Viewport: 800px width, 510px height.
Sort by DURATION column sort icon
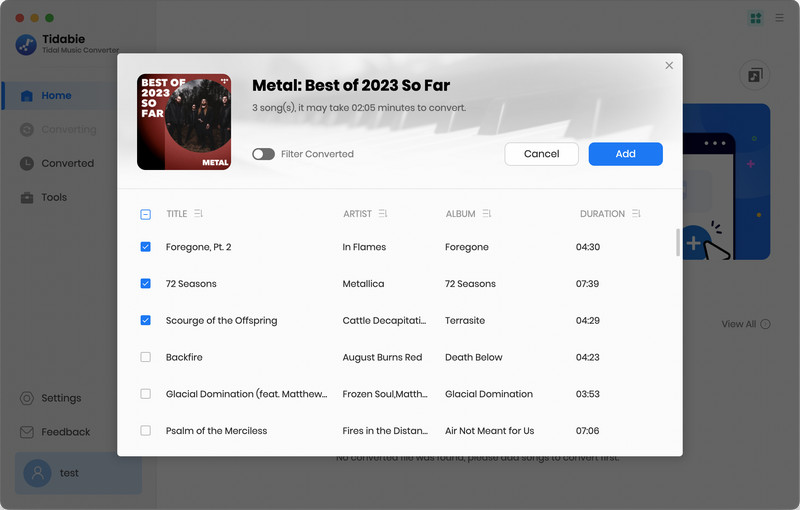[x=636, y=214]
